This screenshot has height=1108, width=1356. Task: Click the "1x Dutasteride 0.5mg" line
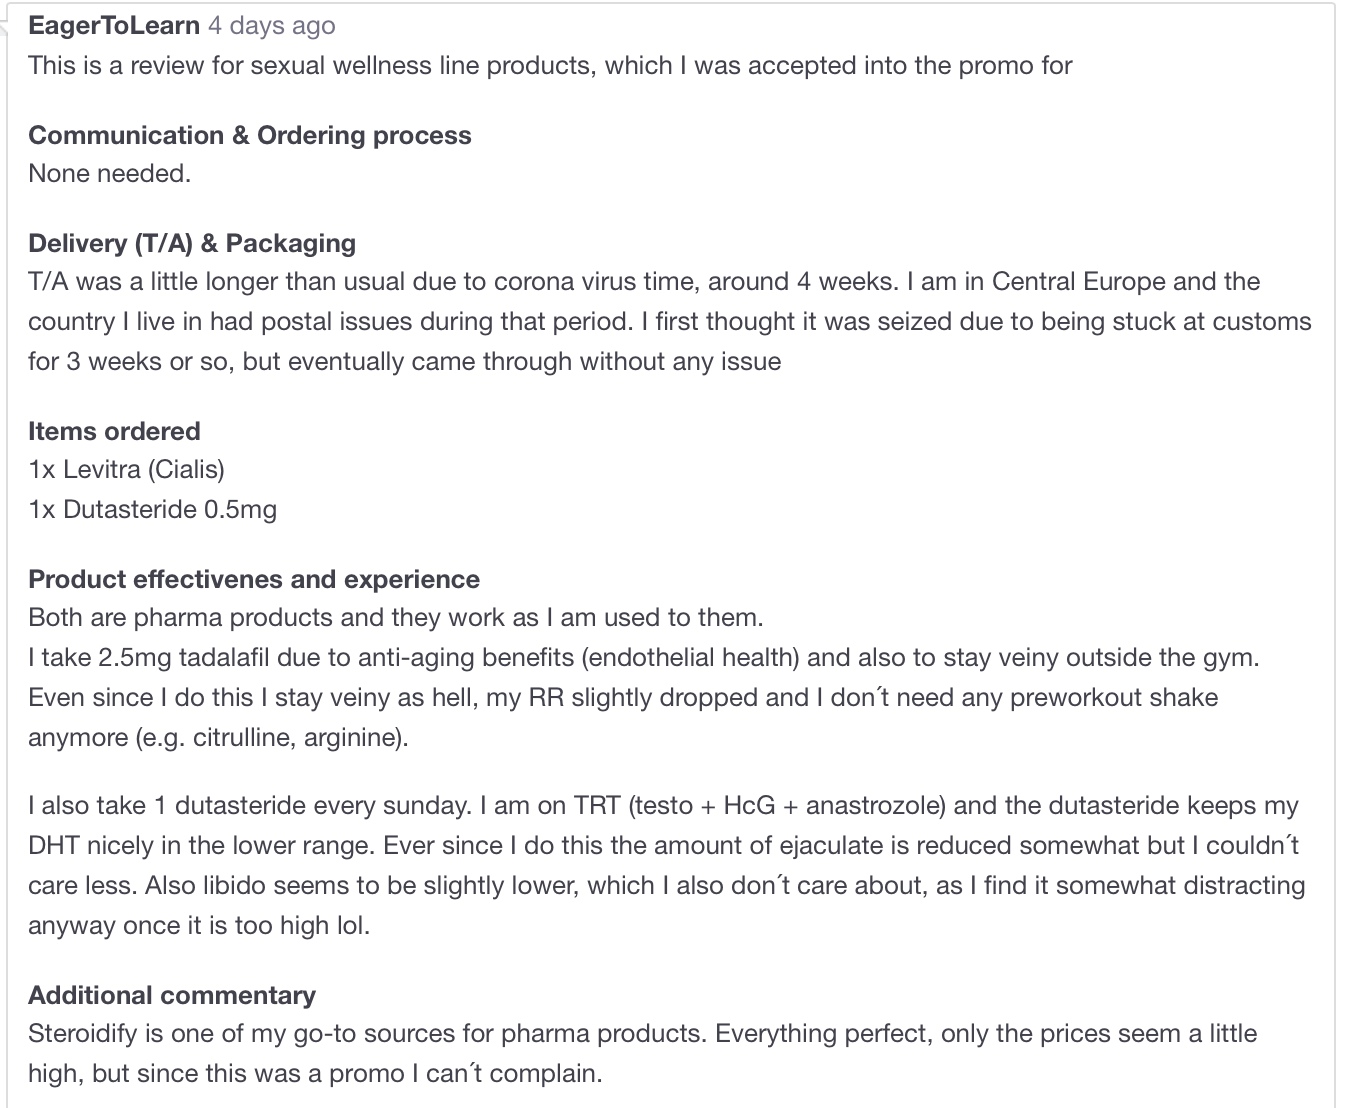(152, 509)
